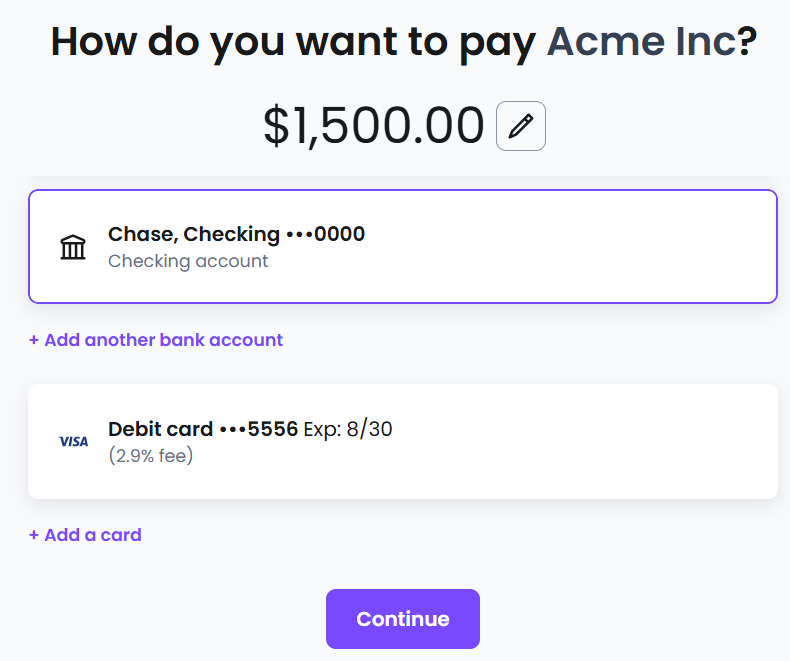This screenshot has width=790, height=661.
Task: Click the Visa logo icon
Action: coord(74,441)
